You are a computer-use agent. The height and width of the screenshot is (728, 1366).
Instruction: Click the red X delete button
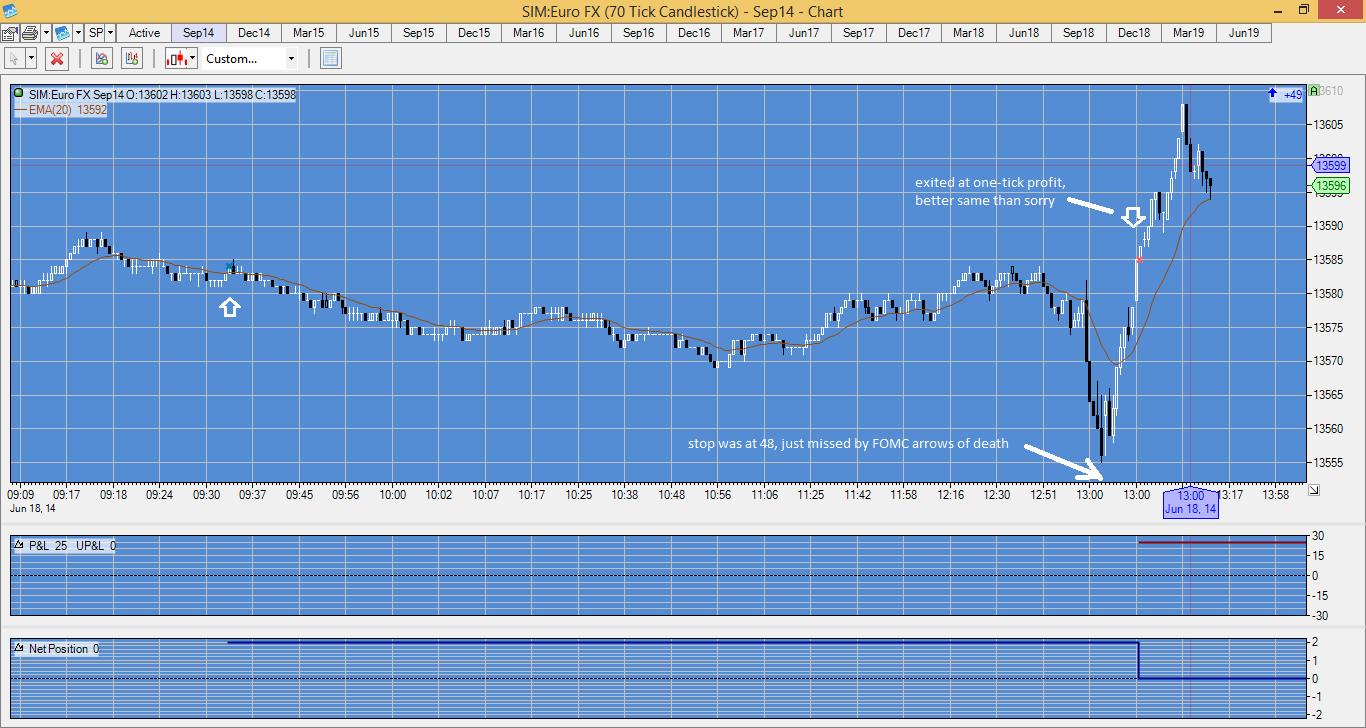[57, 58]
